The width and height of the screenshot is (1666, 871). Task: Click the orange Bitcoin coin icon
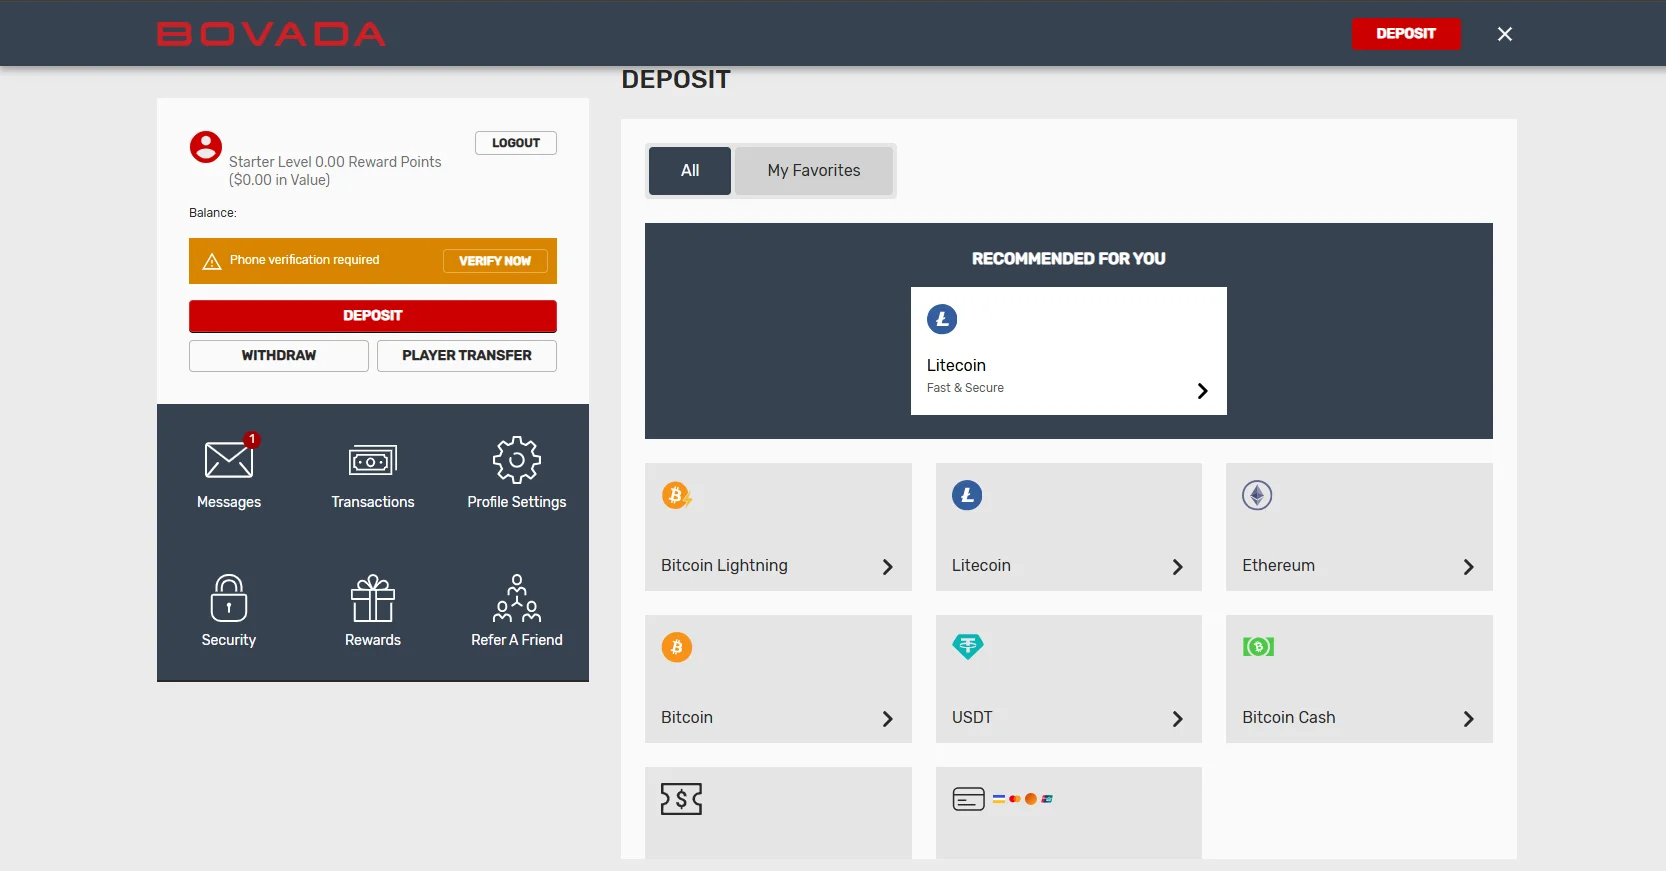677,647
